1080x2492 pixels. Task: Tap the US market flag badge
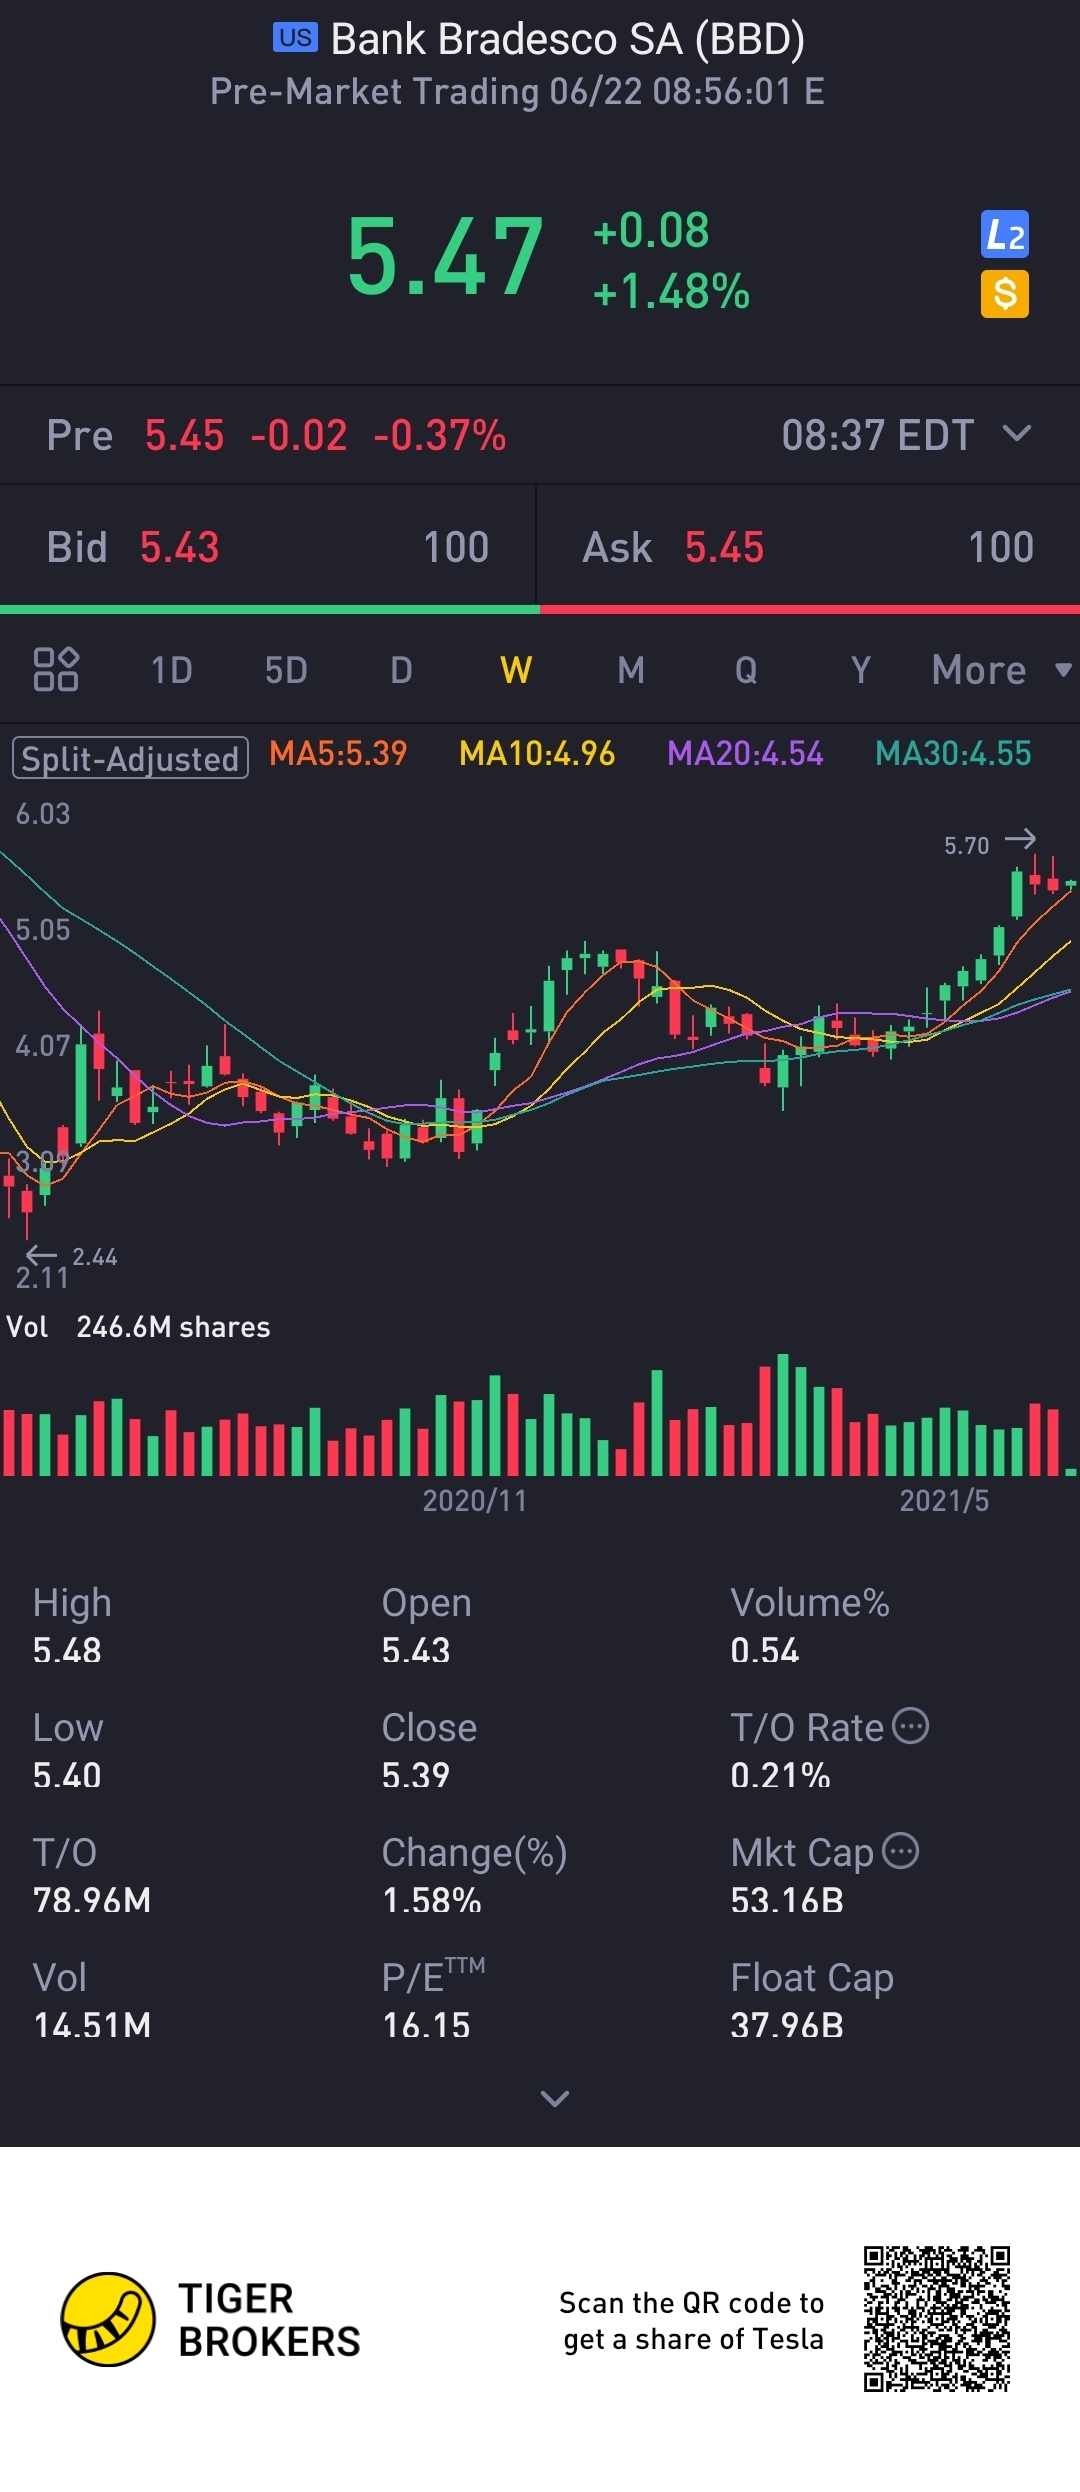point(295,38)
